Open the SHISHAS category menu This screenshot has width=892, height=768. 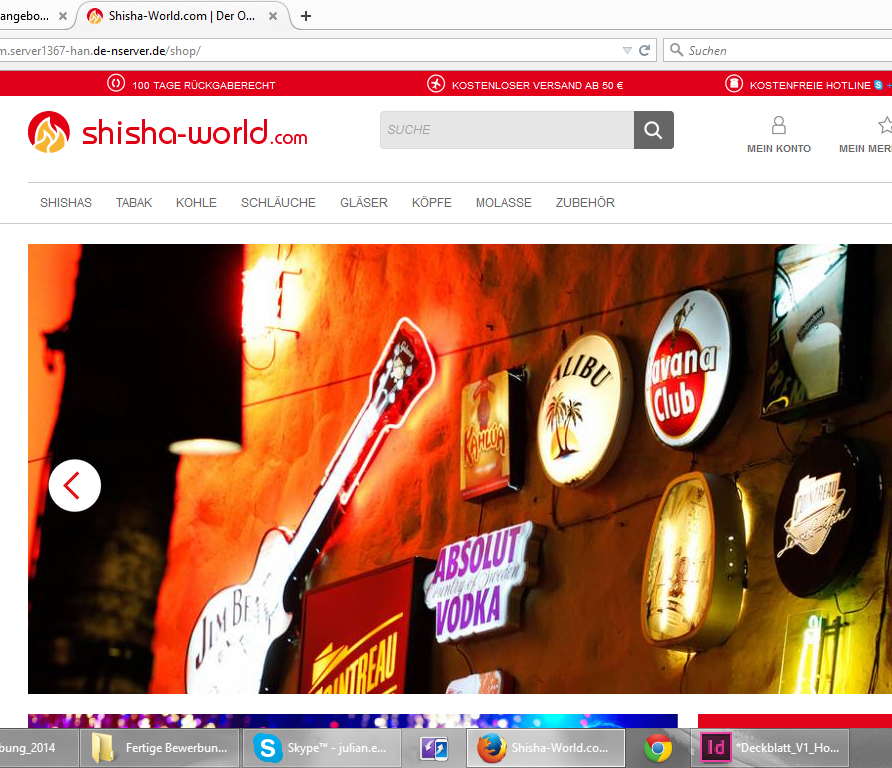[66, 203]
